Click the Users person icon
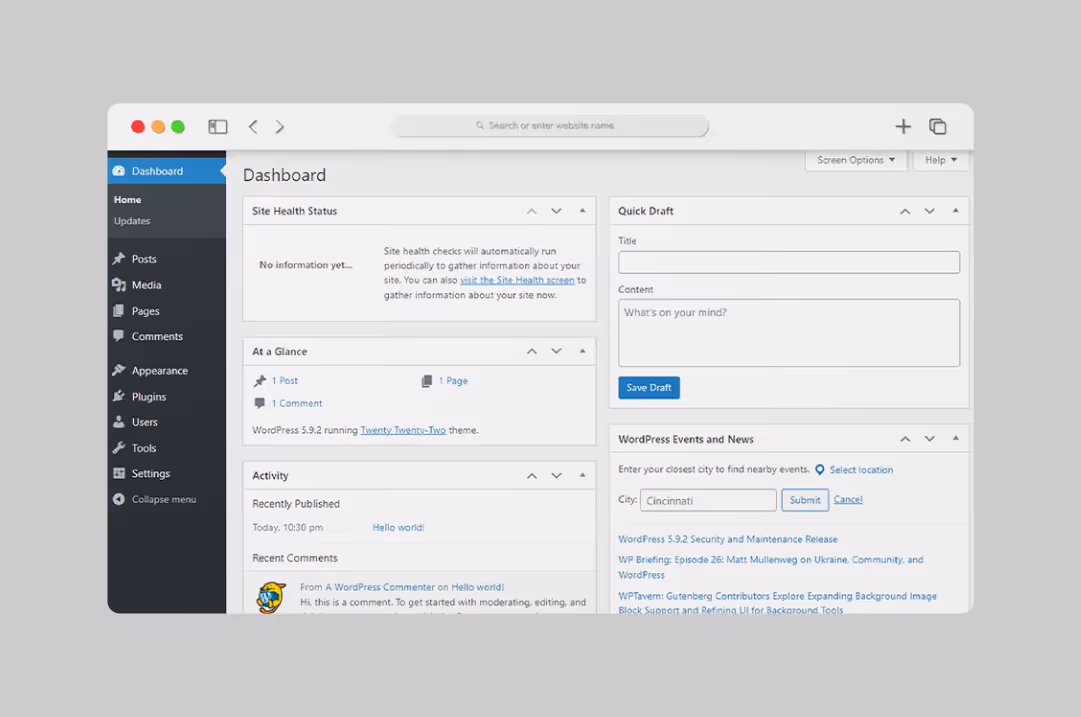Screen dimensions: 1081x717 coord(119,421)
